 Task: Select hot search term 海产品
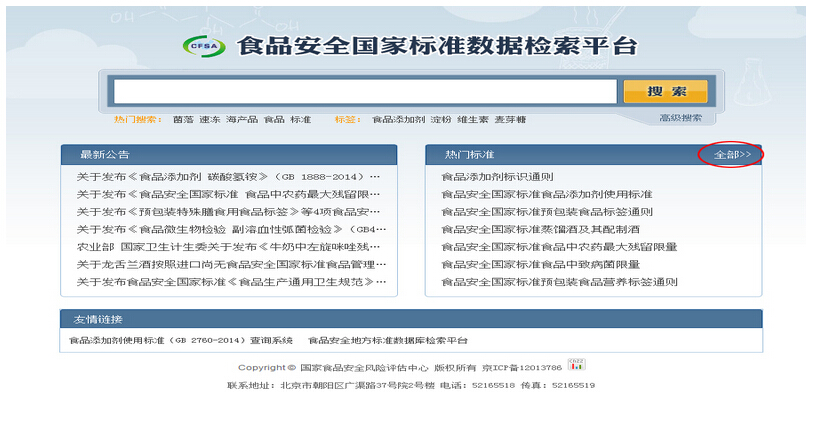(242, 119)
